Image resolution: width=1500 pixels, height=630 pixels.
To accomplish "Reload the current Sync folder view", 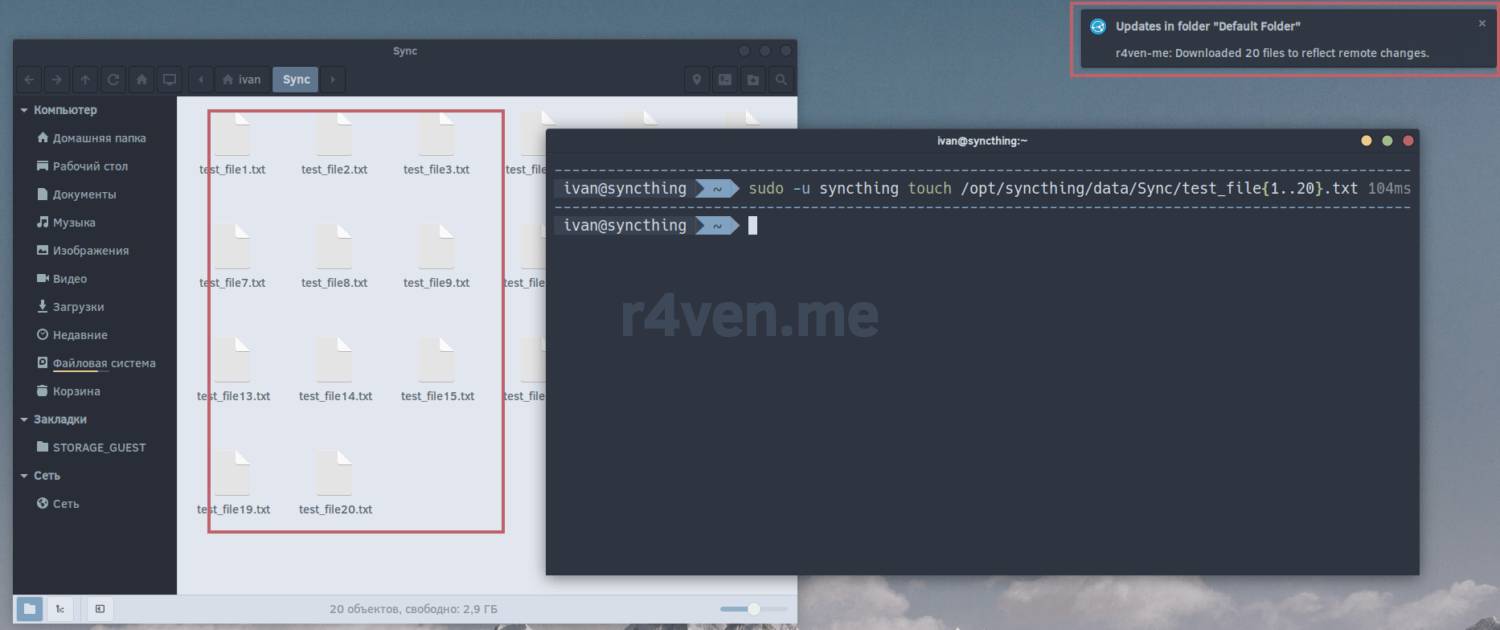I will click(113, 80).
